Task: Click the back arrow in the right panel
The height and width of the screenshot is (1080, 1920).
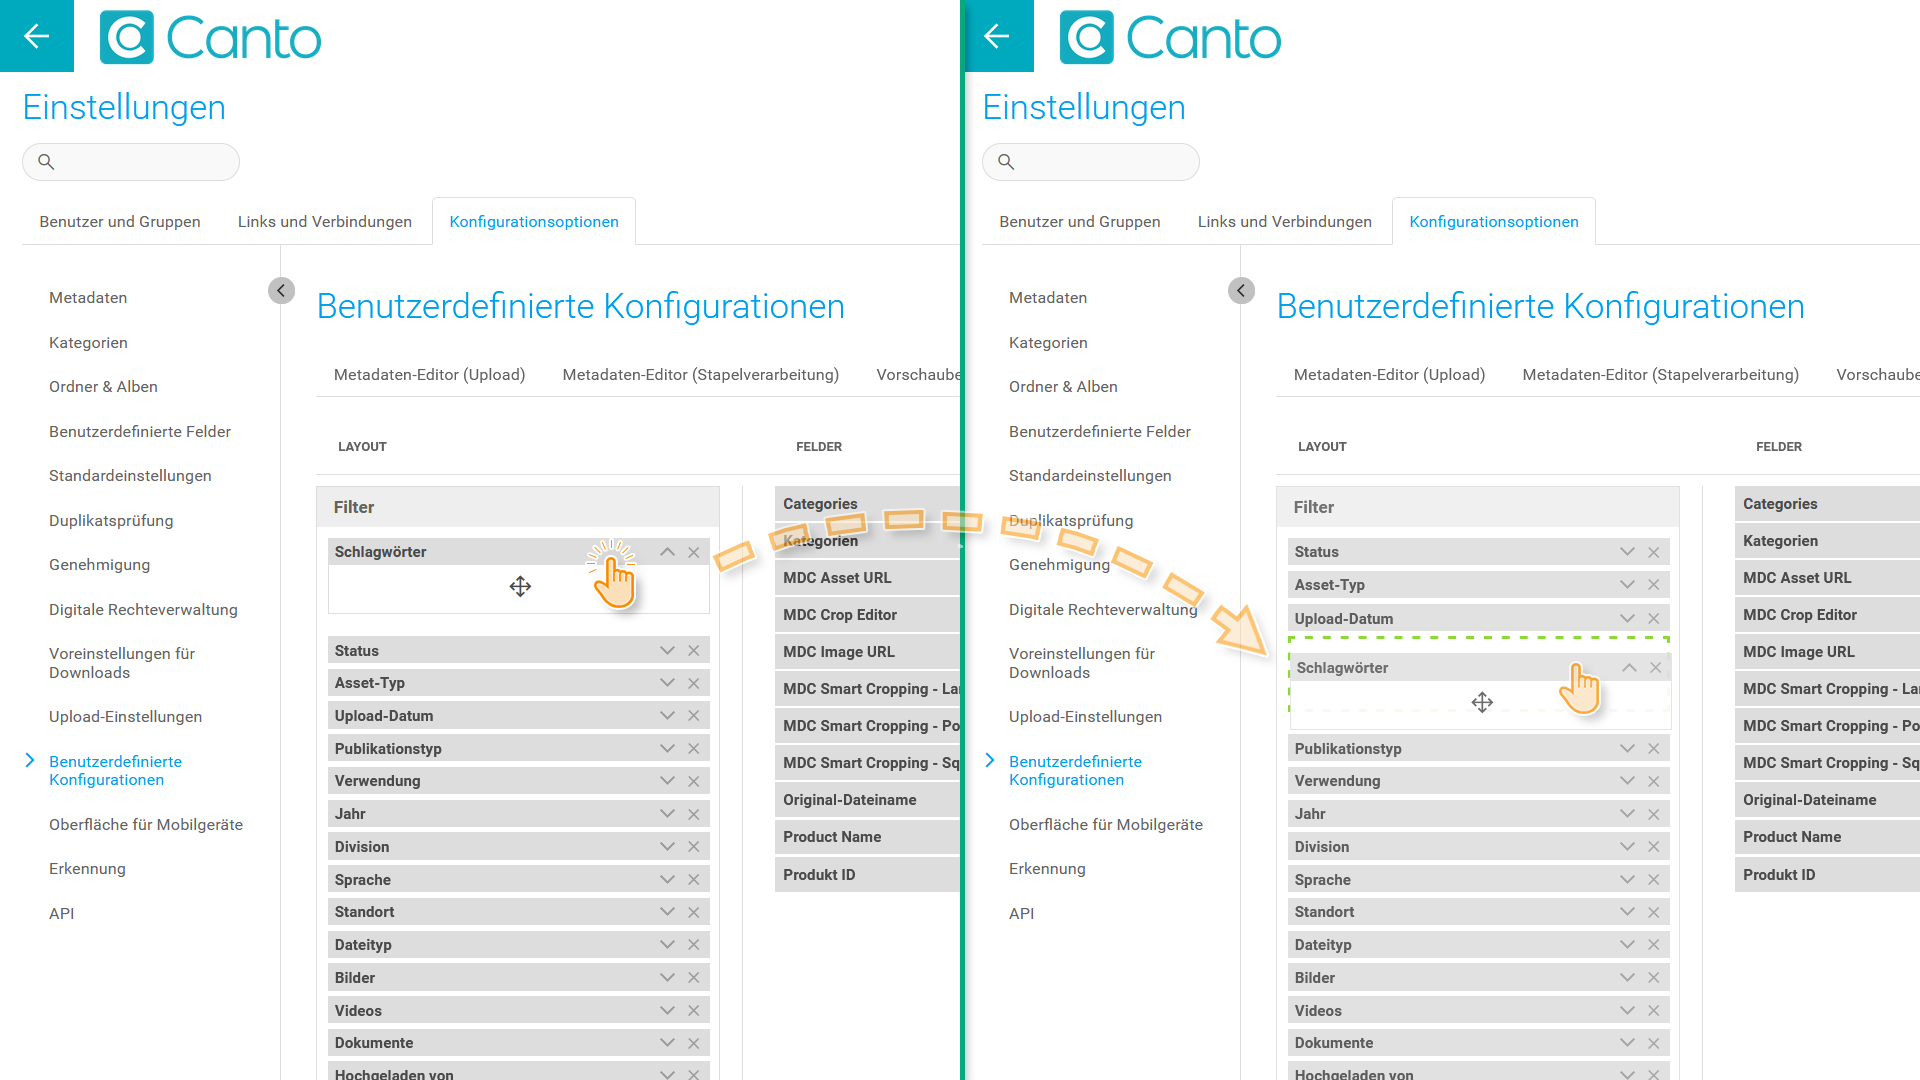Action: point(997,36)
